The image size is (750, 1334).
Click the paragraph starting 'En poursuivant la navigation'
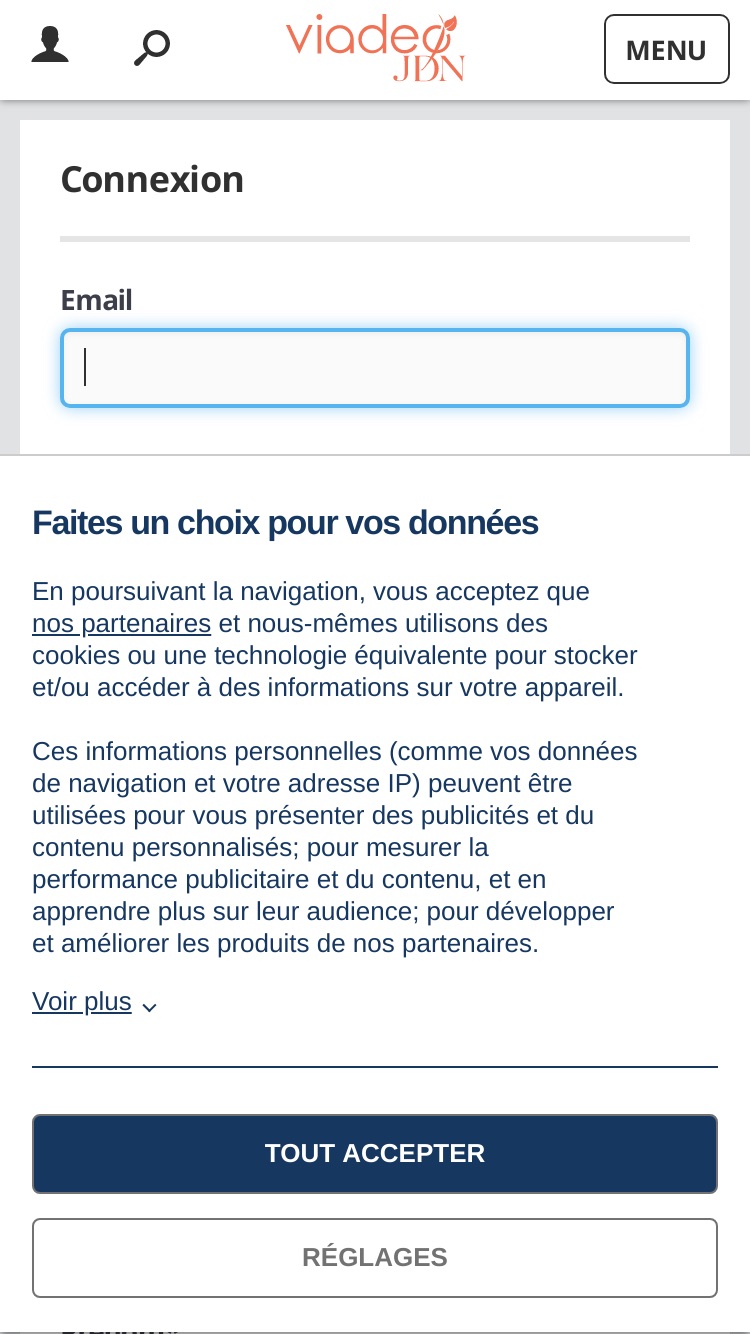point(335,640)
